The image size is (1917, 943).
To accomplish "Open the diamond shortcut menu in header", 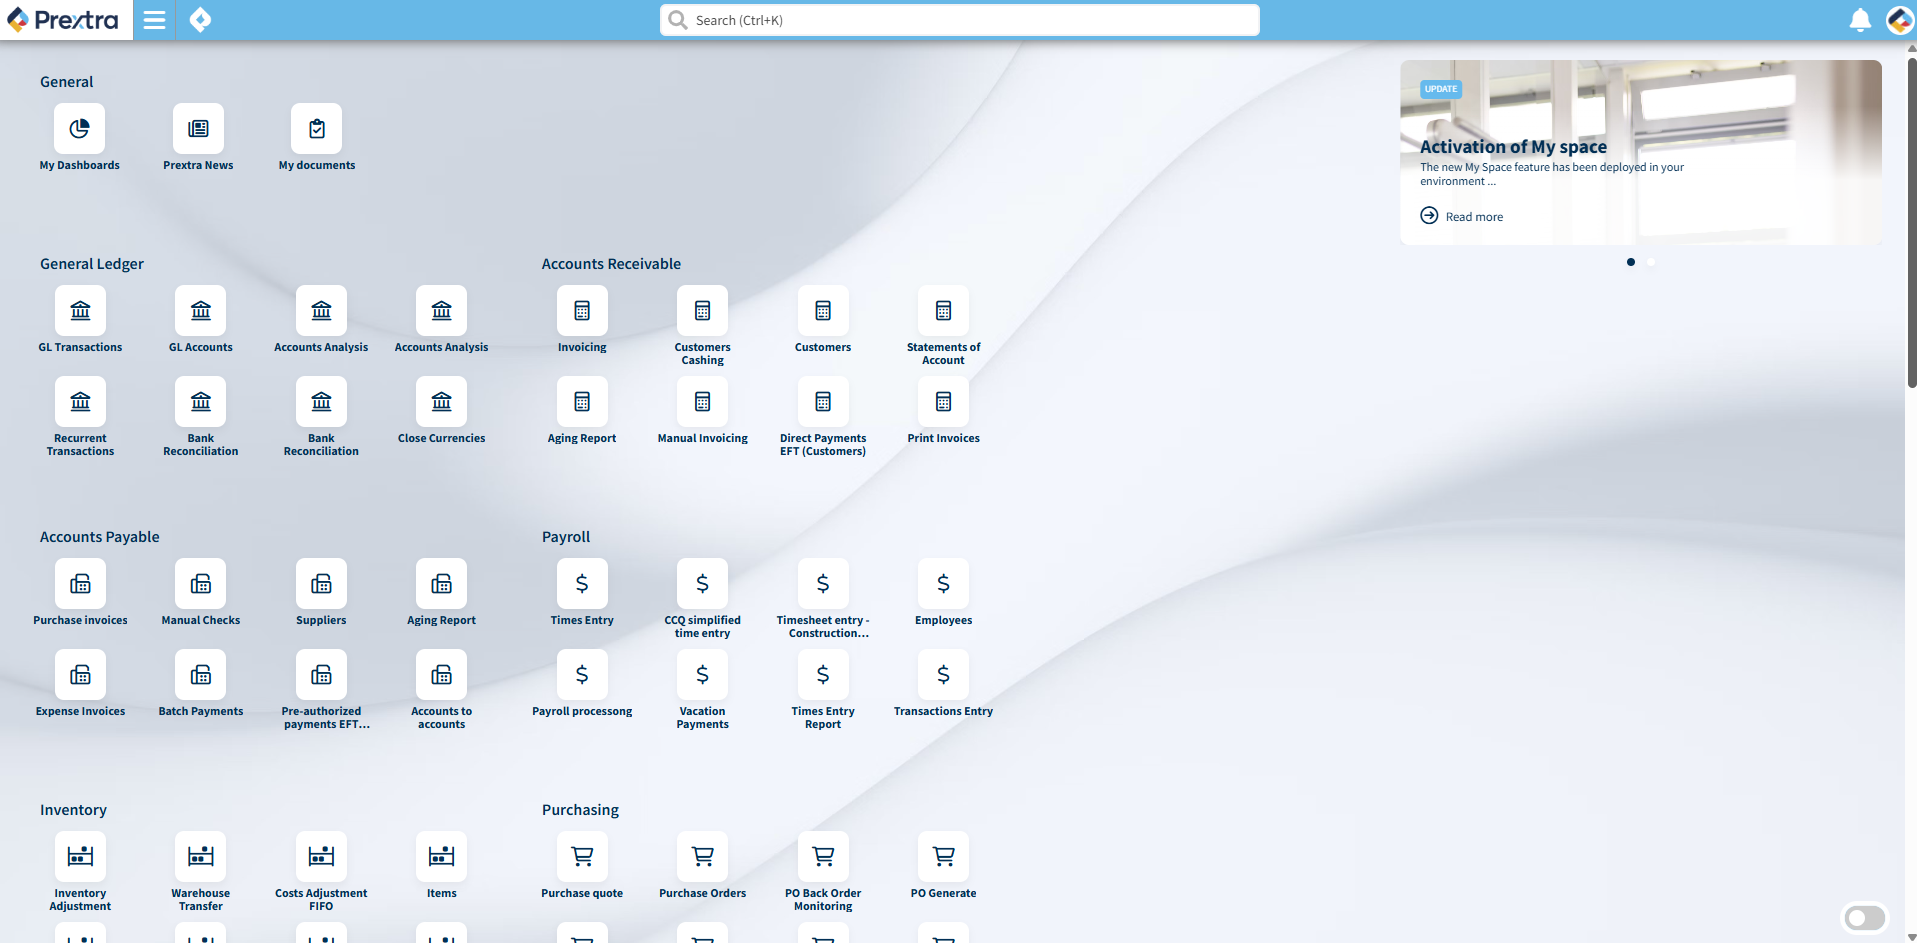I will pos(200,20).
